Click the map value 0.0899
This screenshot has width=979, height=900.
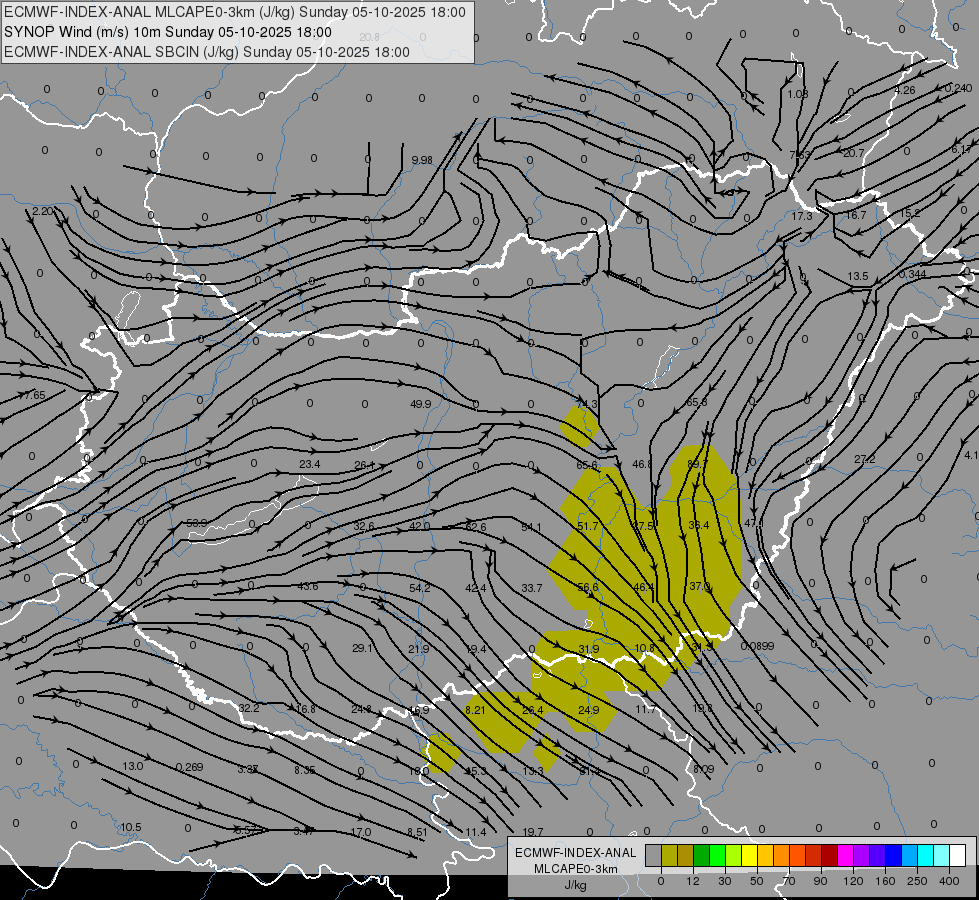click(x=757, y=646)
